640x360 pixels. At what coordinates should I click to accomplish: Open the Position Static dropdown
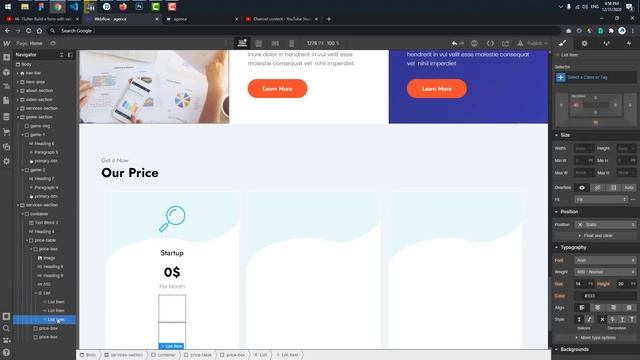tap(605, 224)
